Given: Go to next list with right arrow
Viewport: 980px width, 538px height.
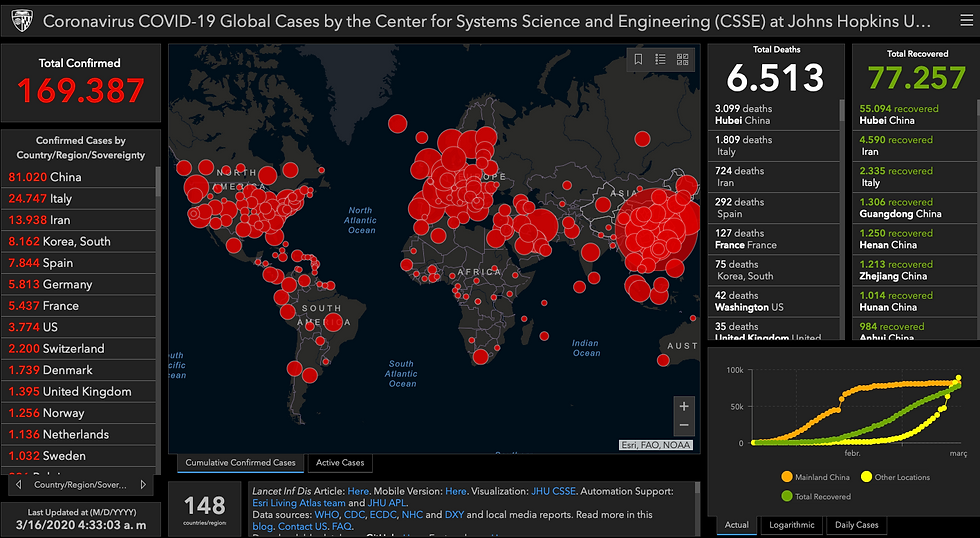Looking at the screenshot, I should tap(143, 484).
